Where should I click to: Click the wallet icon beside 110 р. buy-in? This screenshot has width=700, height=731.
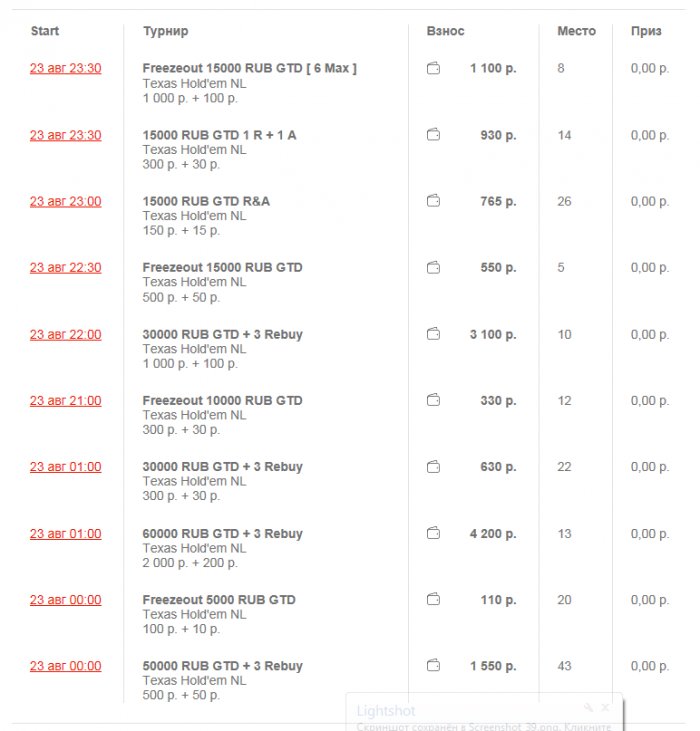tap(433, 600)
